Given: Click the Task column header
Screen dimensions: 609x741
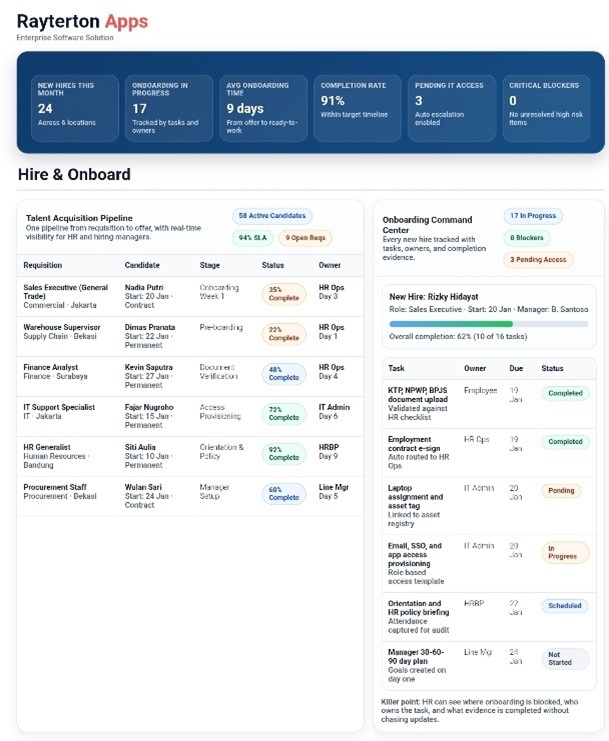Looking at the screenshot, I should pos(396,368).
